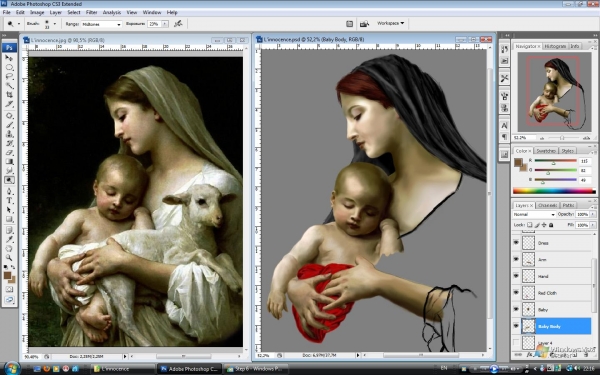Select the Type tool
Screen dimensions: 600x375
9,201
